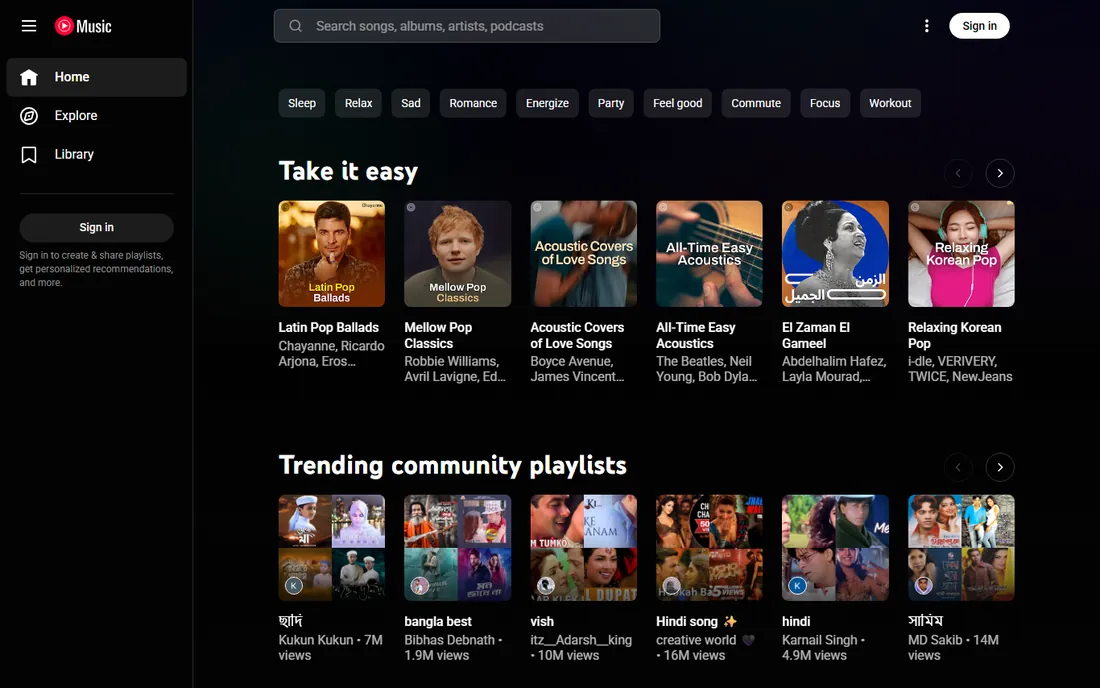The height and width of the screenshot is (688, 1100).
Task: Click the sidebar Sign in button
Action: pos(96,227)
